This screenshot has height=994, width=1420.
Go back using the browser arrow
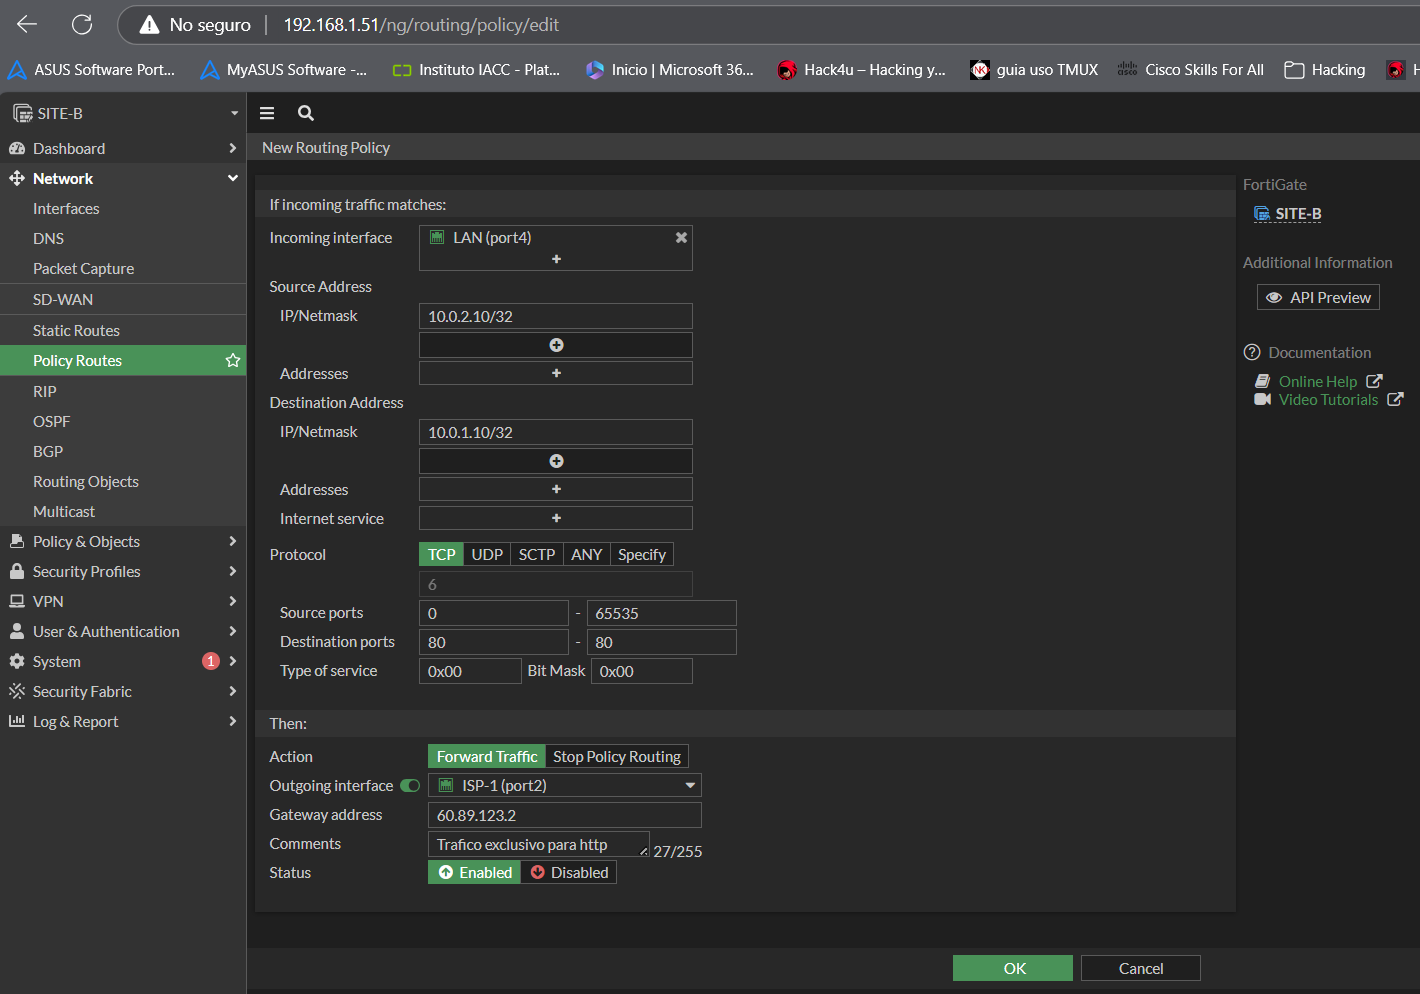[x=27, y=24]
